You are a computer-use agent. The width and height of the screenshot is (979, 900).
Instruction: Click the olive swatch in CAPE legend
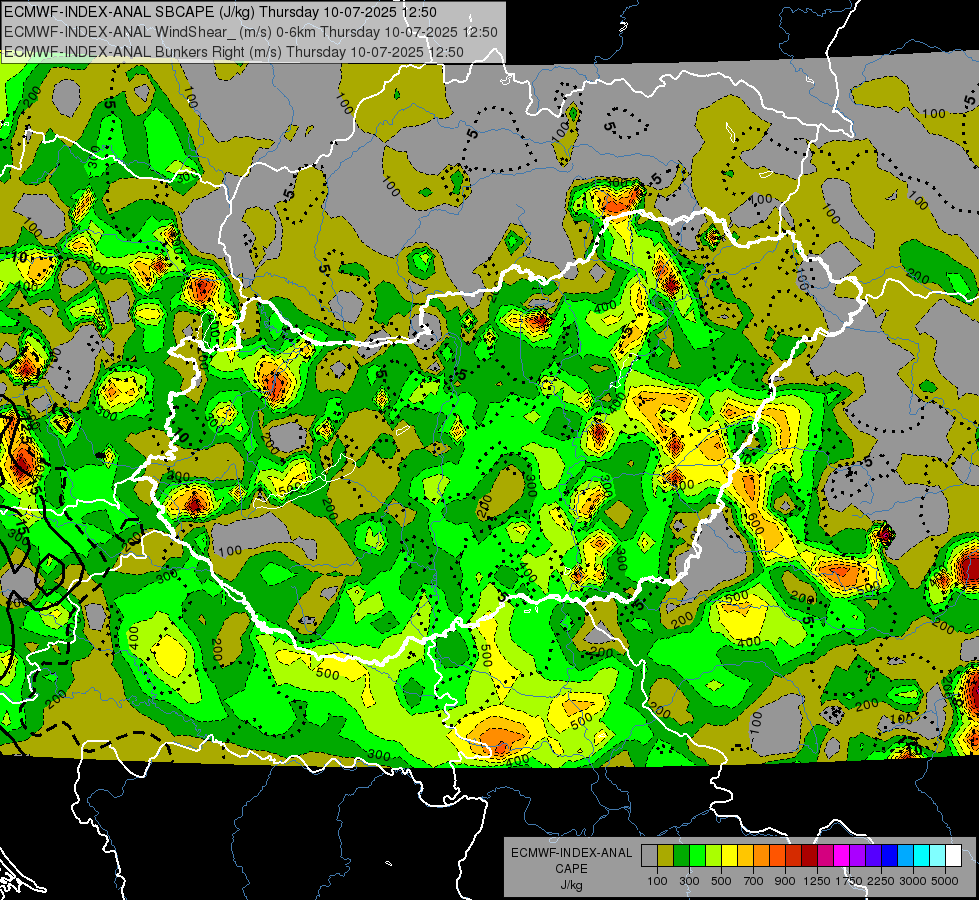tap(666, 855)
